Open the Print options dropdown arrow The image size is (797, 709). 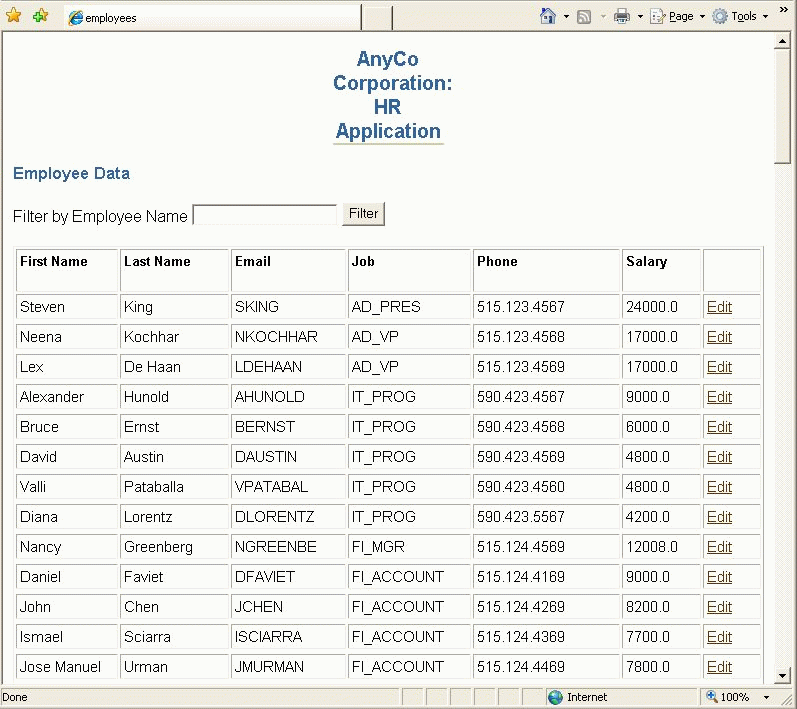tap(640, 17)
